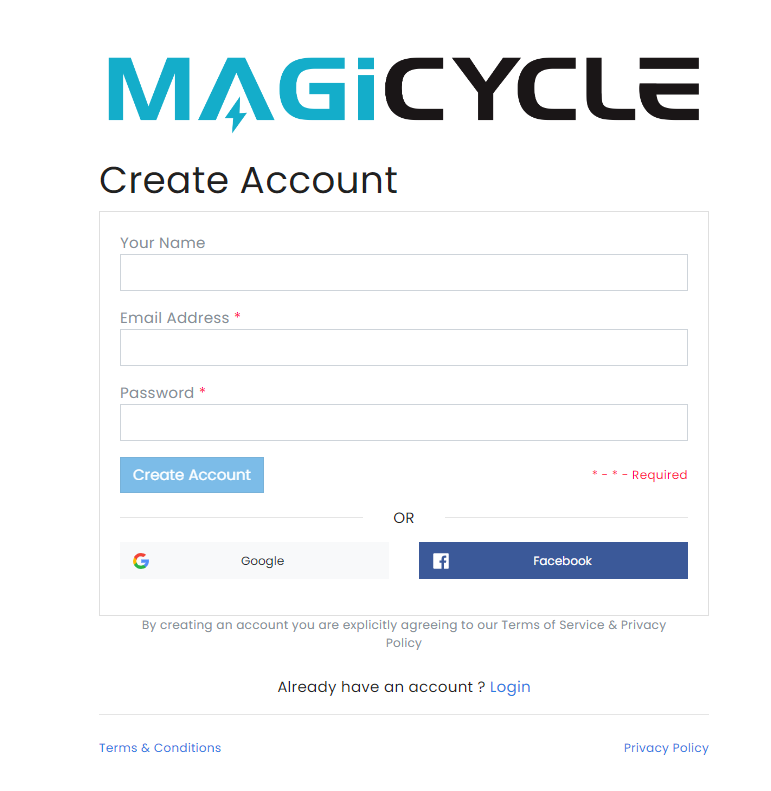Click the Google G icon
The width and height of the screenshot is (771, 791).
coord(141,560)
